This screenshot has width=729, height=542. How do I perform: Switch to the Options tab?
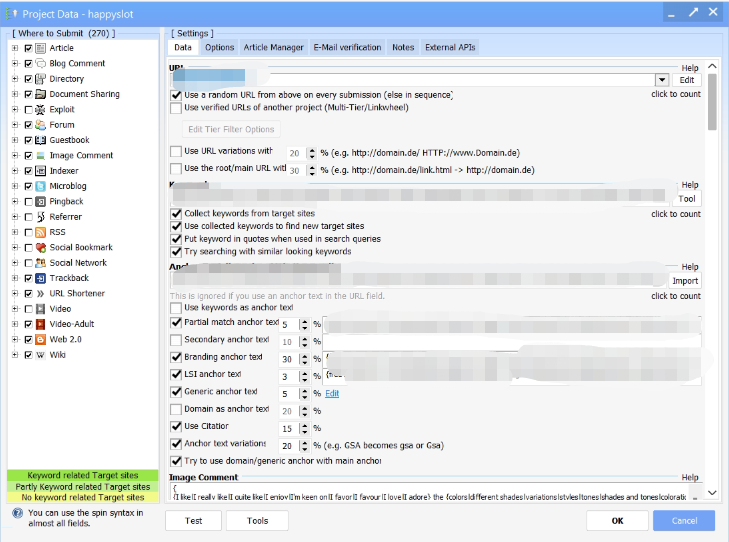click(x=219, y=47)
